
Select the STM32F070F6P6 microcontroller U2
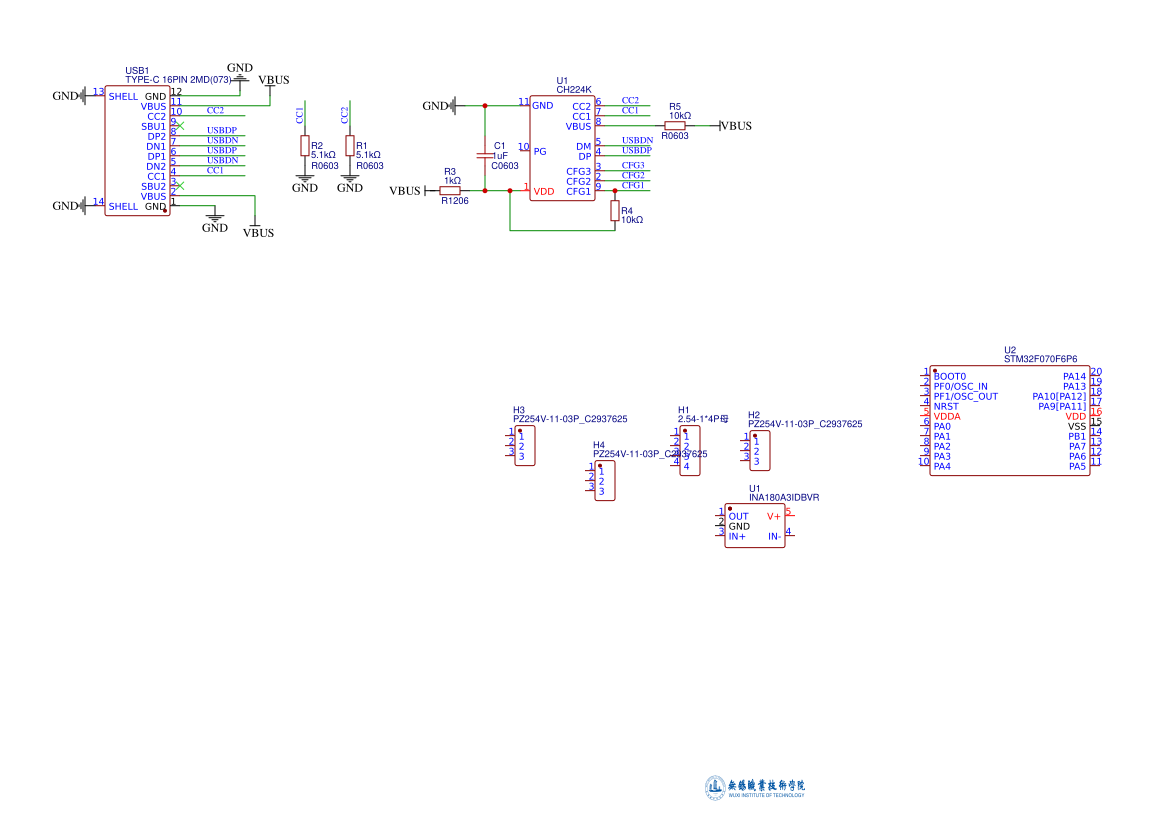click(x=1009, y=421)
